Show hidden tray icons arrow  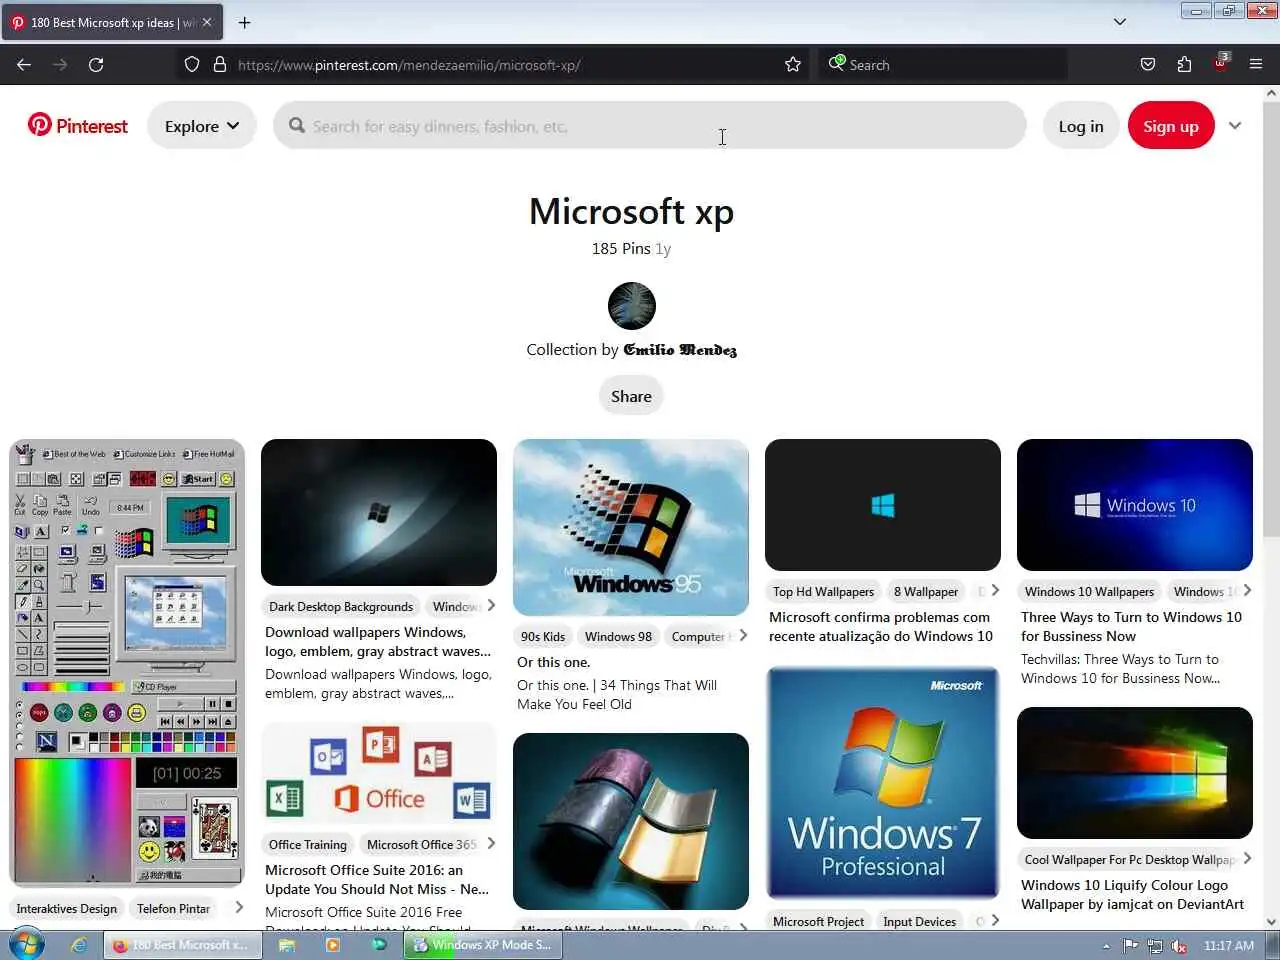(1106, 946)
